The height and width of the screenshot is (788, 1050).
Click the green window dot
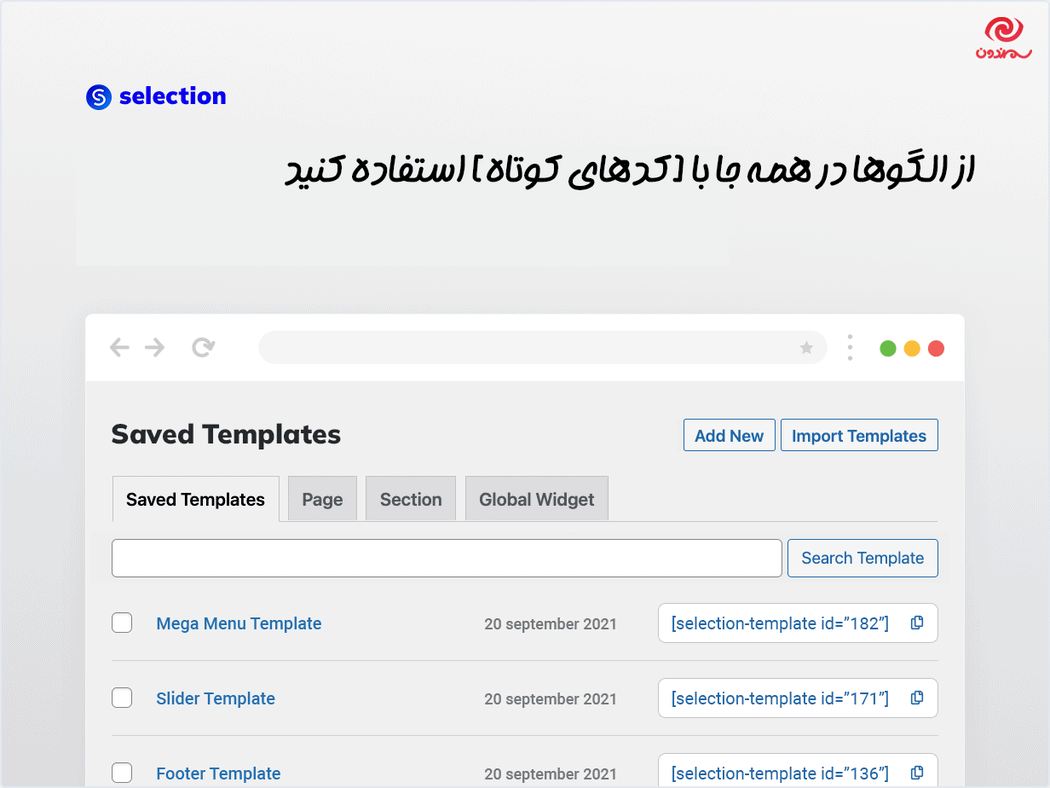click(888, 348)
